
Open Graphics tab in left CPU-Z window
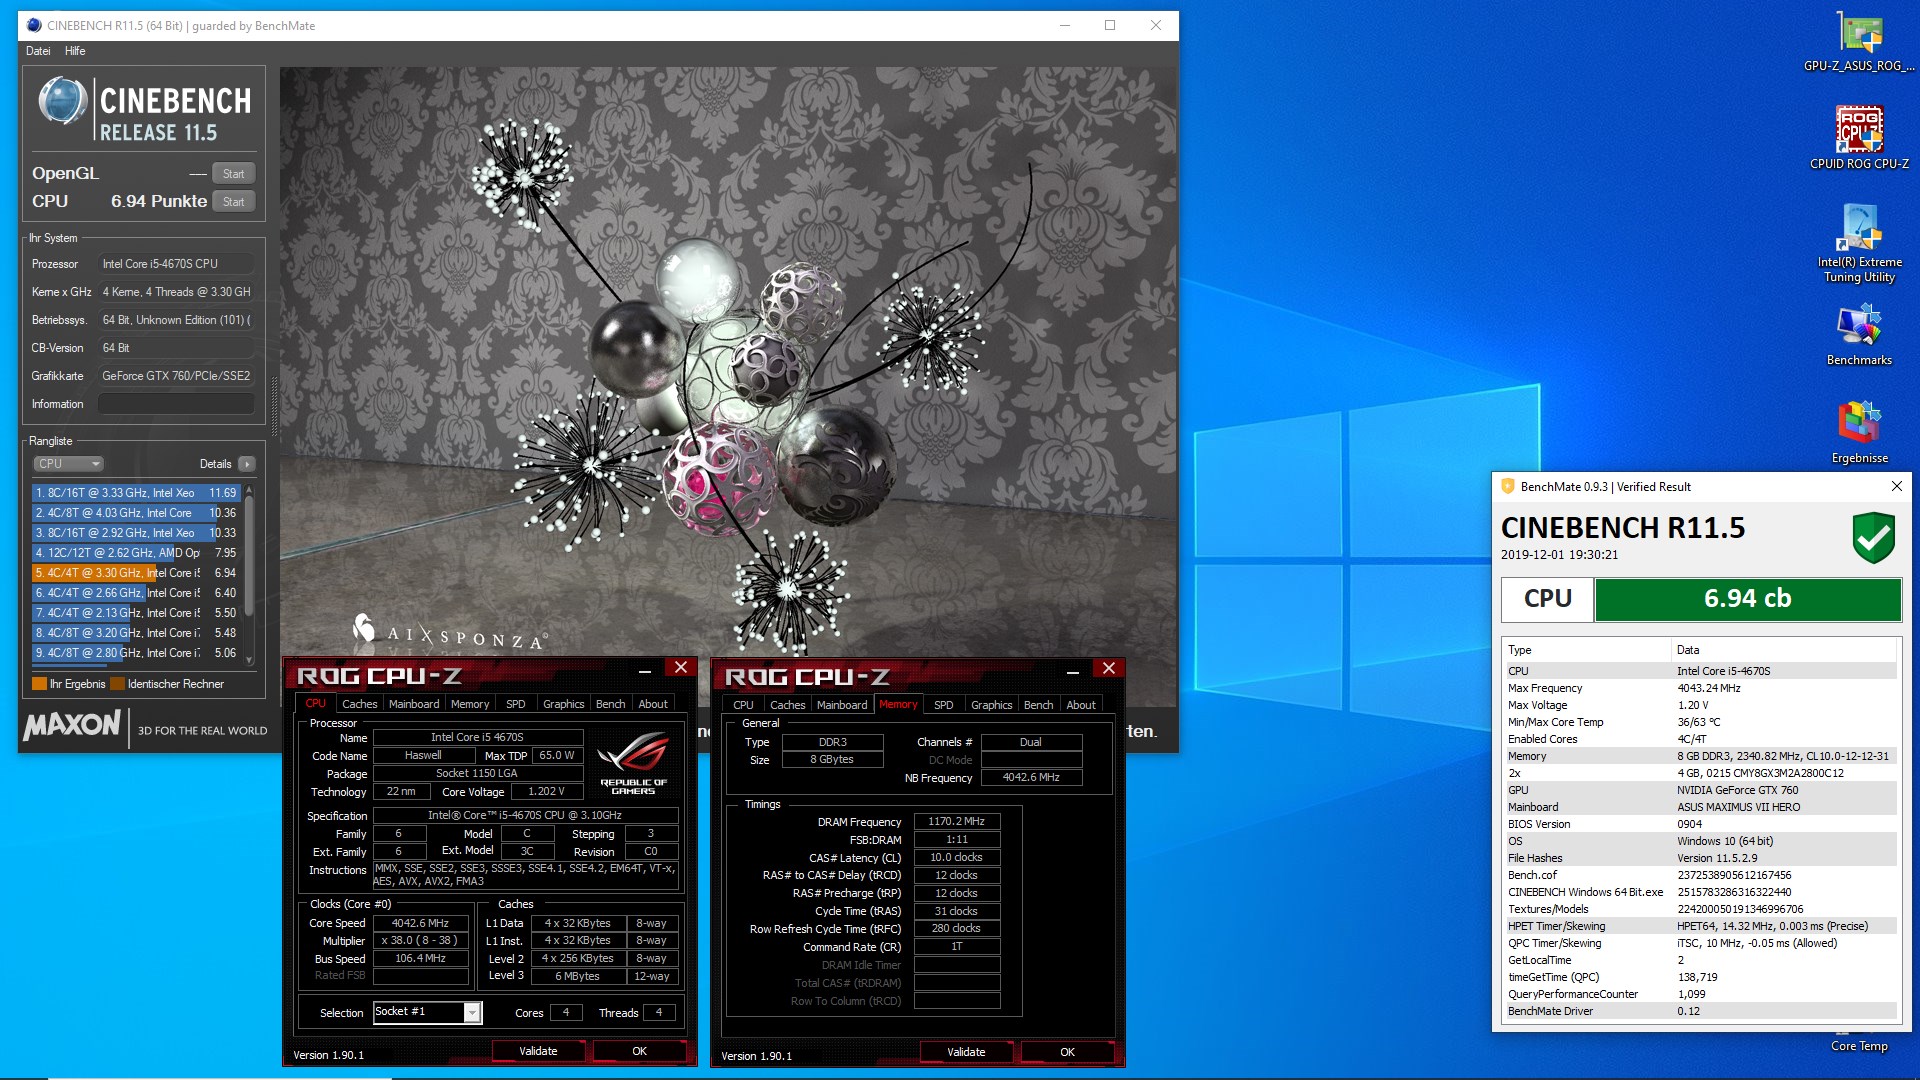[563, 704]
